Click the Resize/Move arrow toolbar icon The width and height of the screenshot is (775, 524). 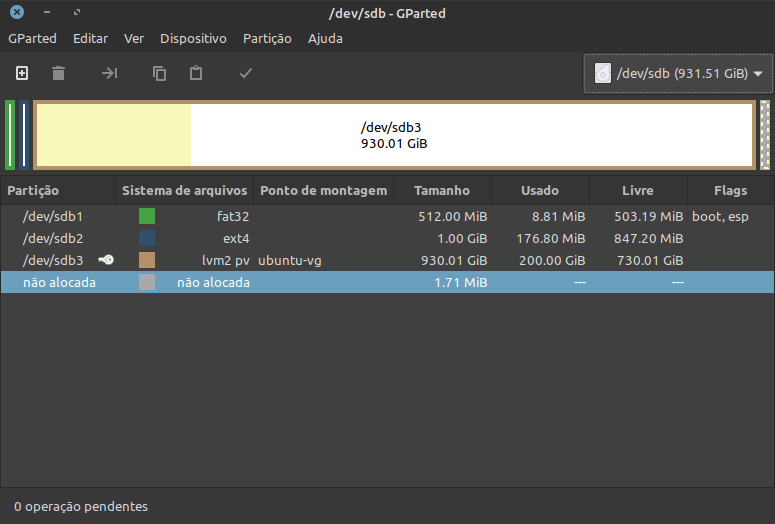pyautogui.click(x=109, y=73)
